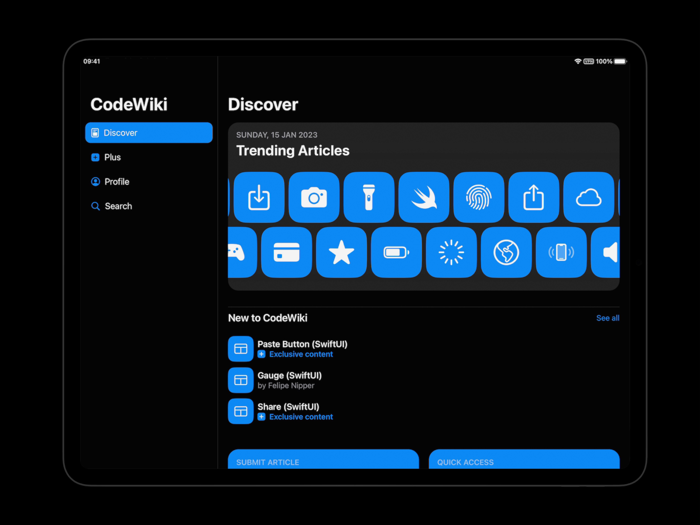Screen dimensions: 700x525
Task: Click the Gauge article layout icon
Action: pyautogui.click(x=241, y=380)
